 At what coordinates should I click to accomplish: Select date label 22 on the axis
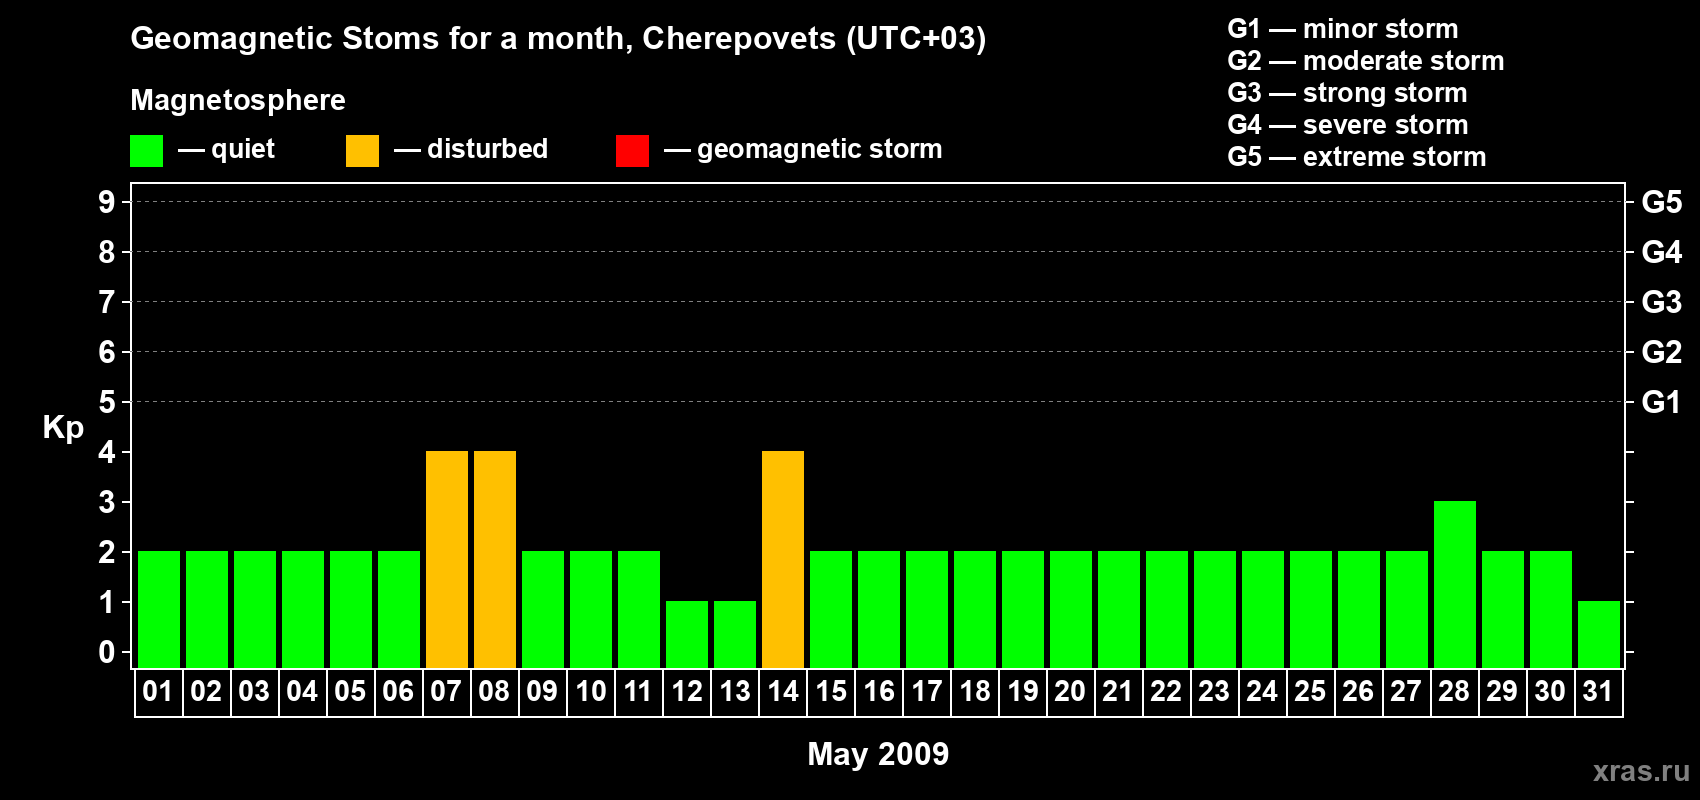tap(1166, 692)
